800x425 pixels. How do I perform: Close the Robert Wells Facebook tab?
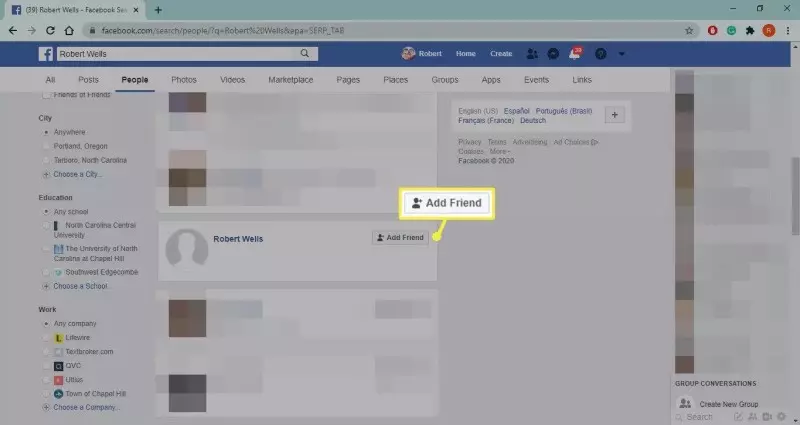coord(136,10)
